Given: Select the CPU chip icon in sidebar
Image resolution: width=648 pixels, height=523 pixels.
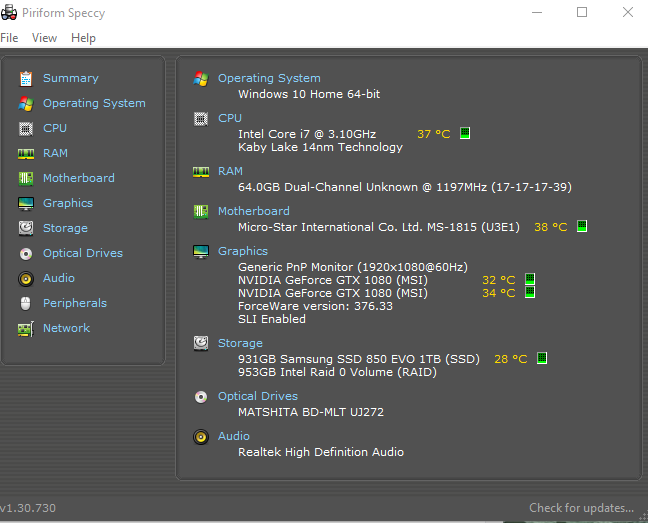Looking at the screenshot, I should (x=25, y=128).
